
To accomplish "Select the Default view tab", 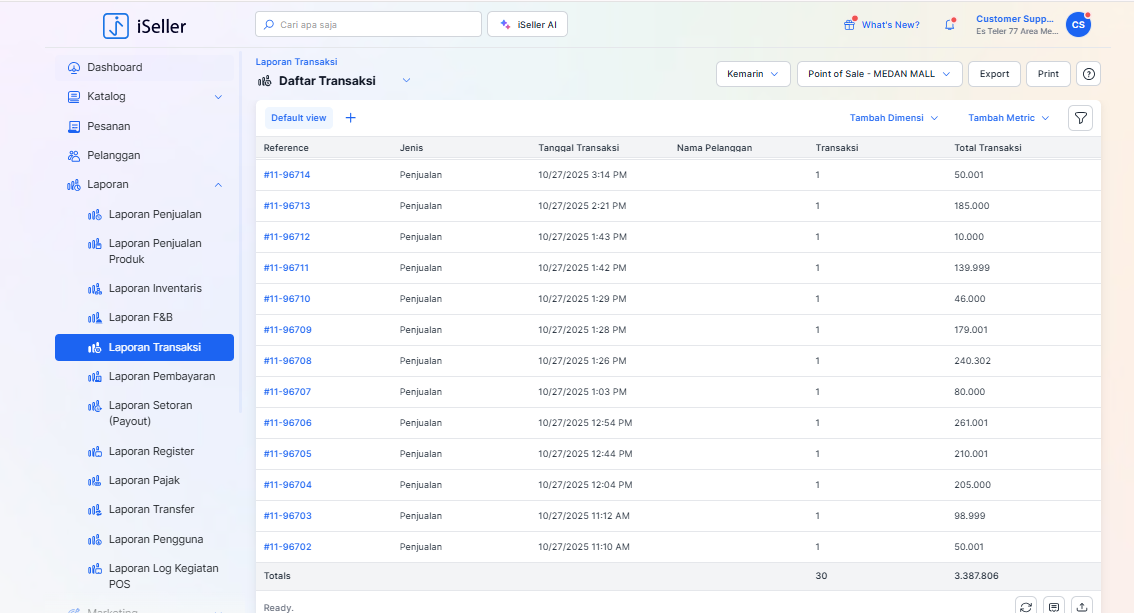I will [298, 118].
